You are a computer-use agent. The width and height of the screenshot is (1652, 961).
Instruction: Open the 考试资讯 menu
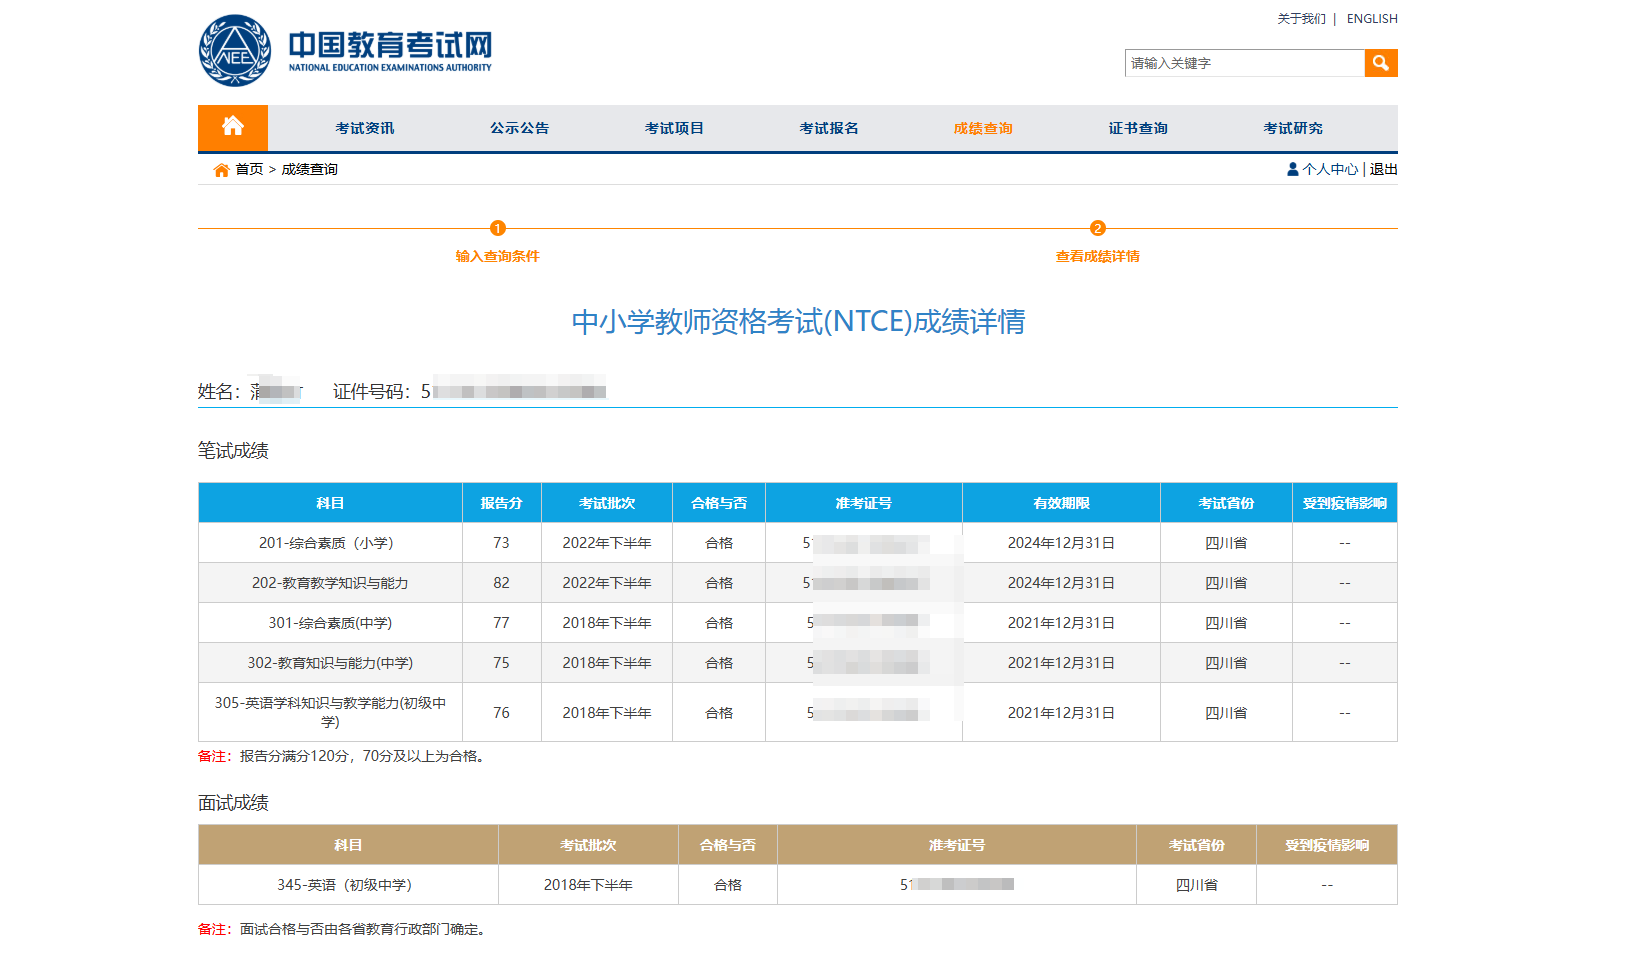tap(364, 128)
